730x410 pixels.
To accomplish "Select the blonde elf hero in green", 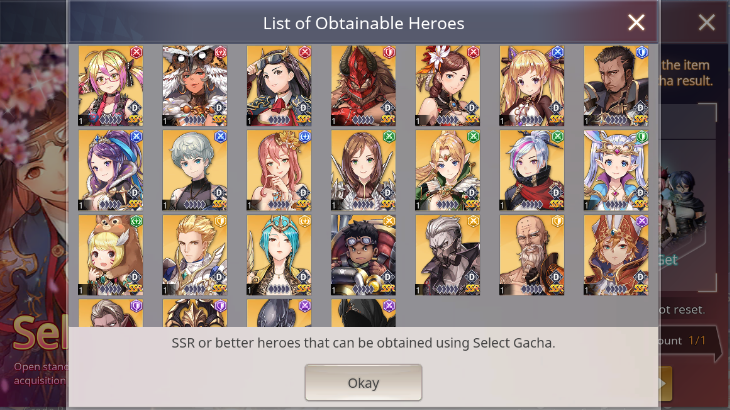I will (447, 170).
